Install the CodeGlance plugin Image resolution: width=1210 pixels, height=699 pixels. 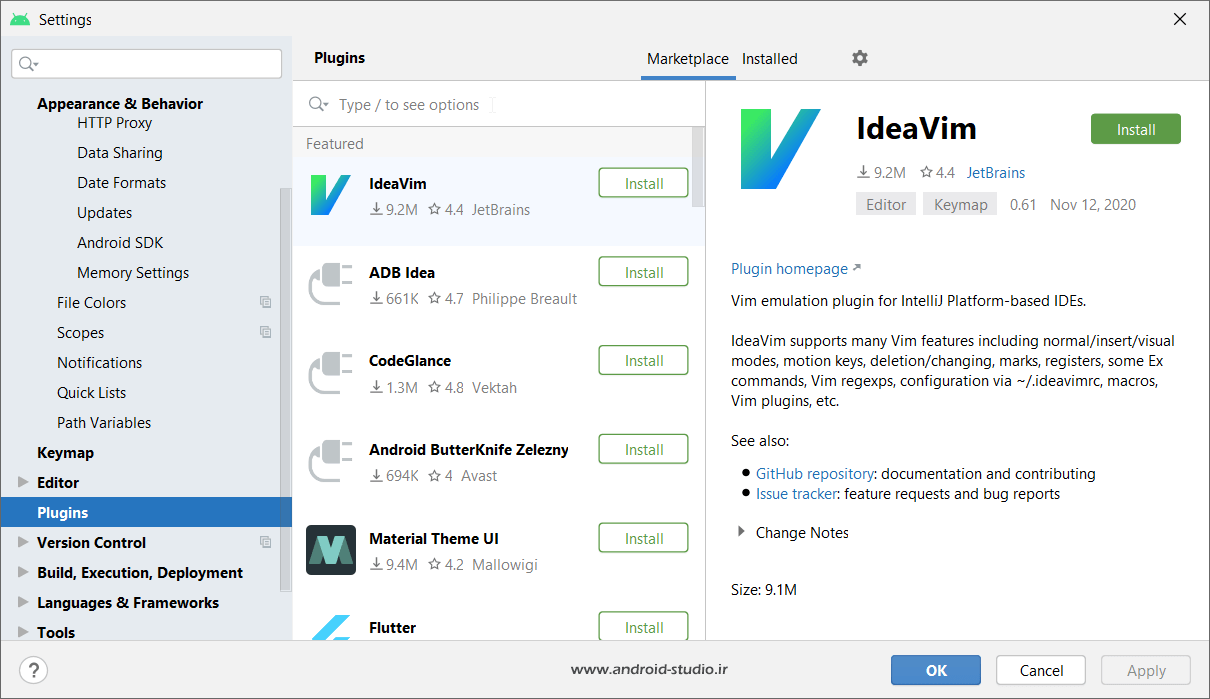644,361
